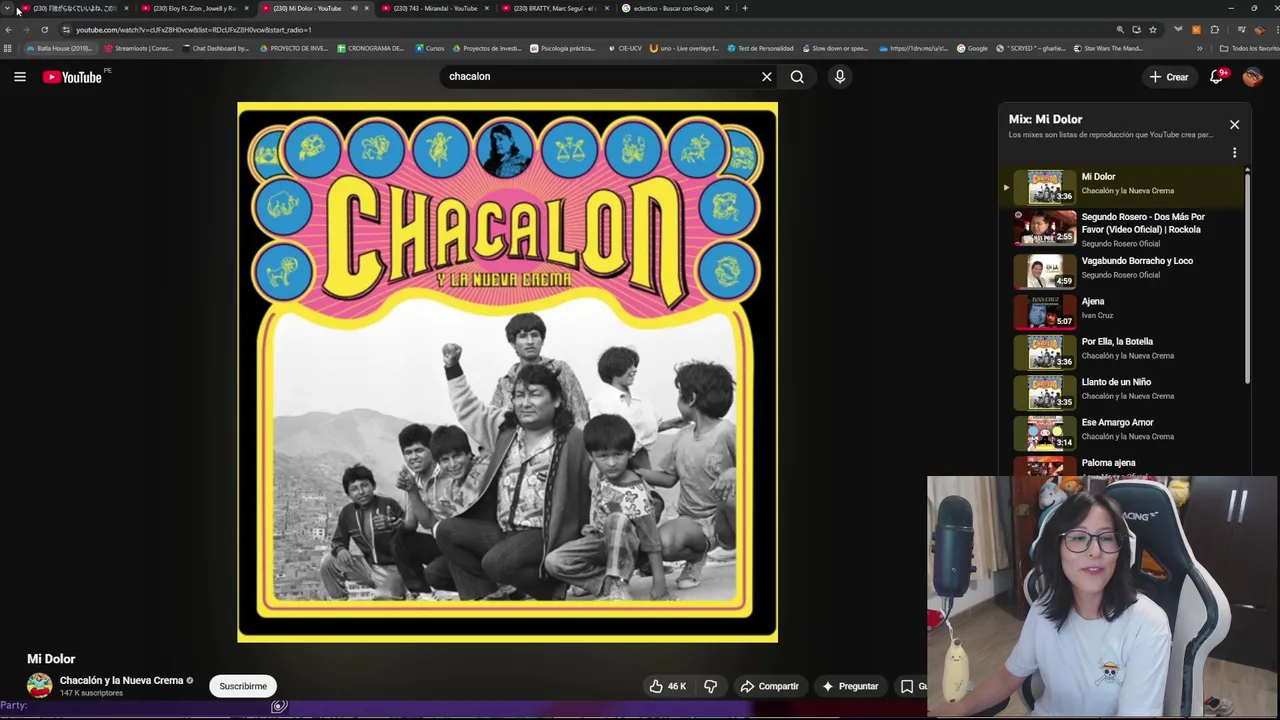Save the video with the bookmark icon
This screenshot has height=720, width=1280.
(x=907, y=686)
